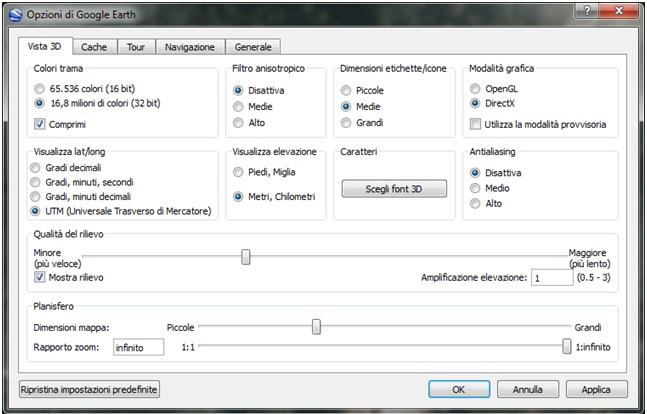Click the Rapporto zoom text field
Screen dimensions: 647x414
point(139,347)
